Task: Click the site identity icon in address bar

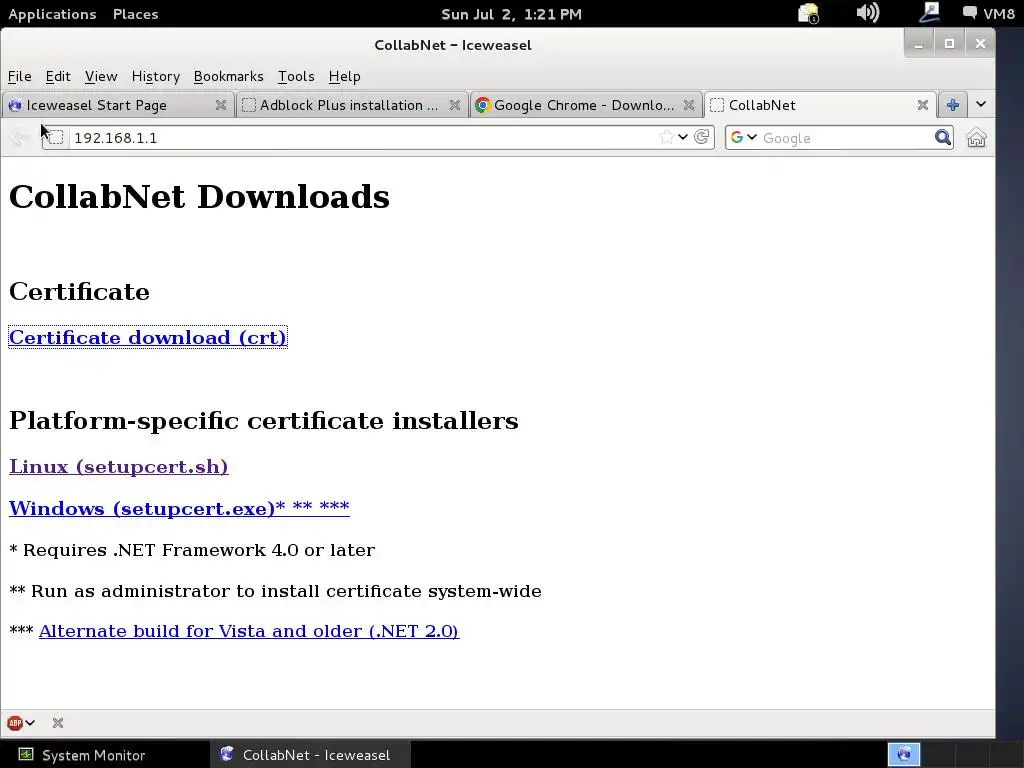Action: coord(56,138)
